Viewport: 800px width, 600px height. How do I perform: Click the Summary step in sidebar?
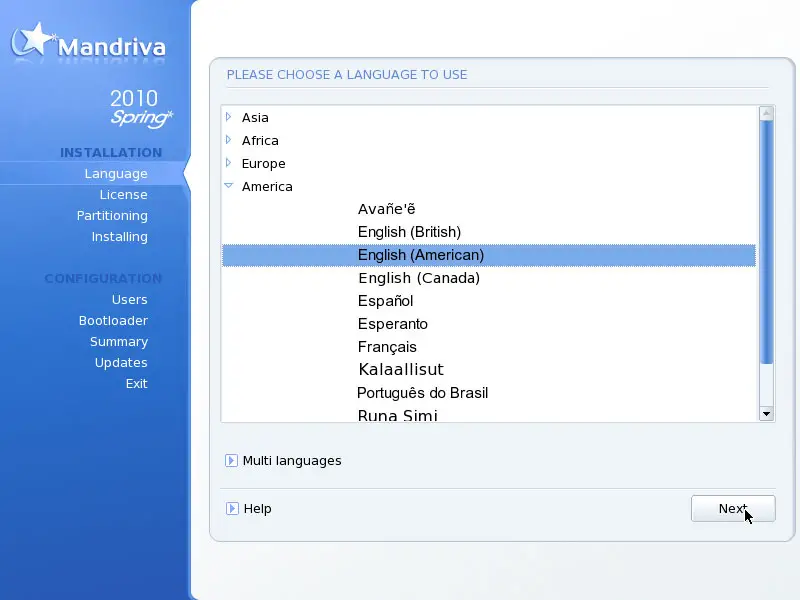point(119,342)
